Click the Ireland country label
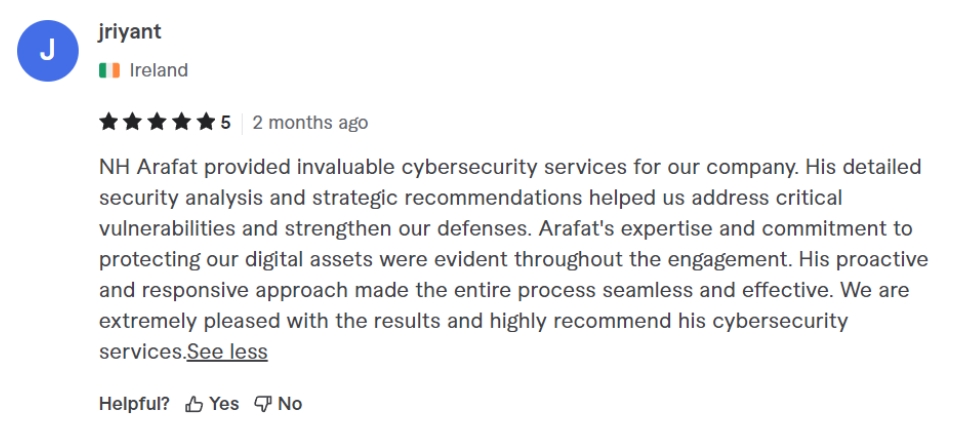The width and height of the screenshot is (963, 442). coord(158,70)
